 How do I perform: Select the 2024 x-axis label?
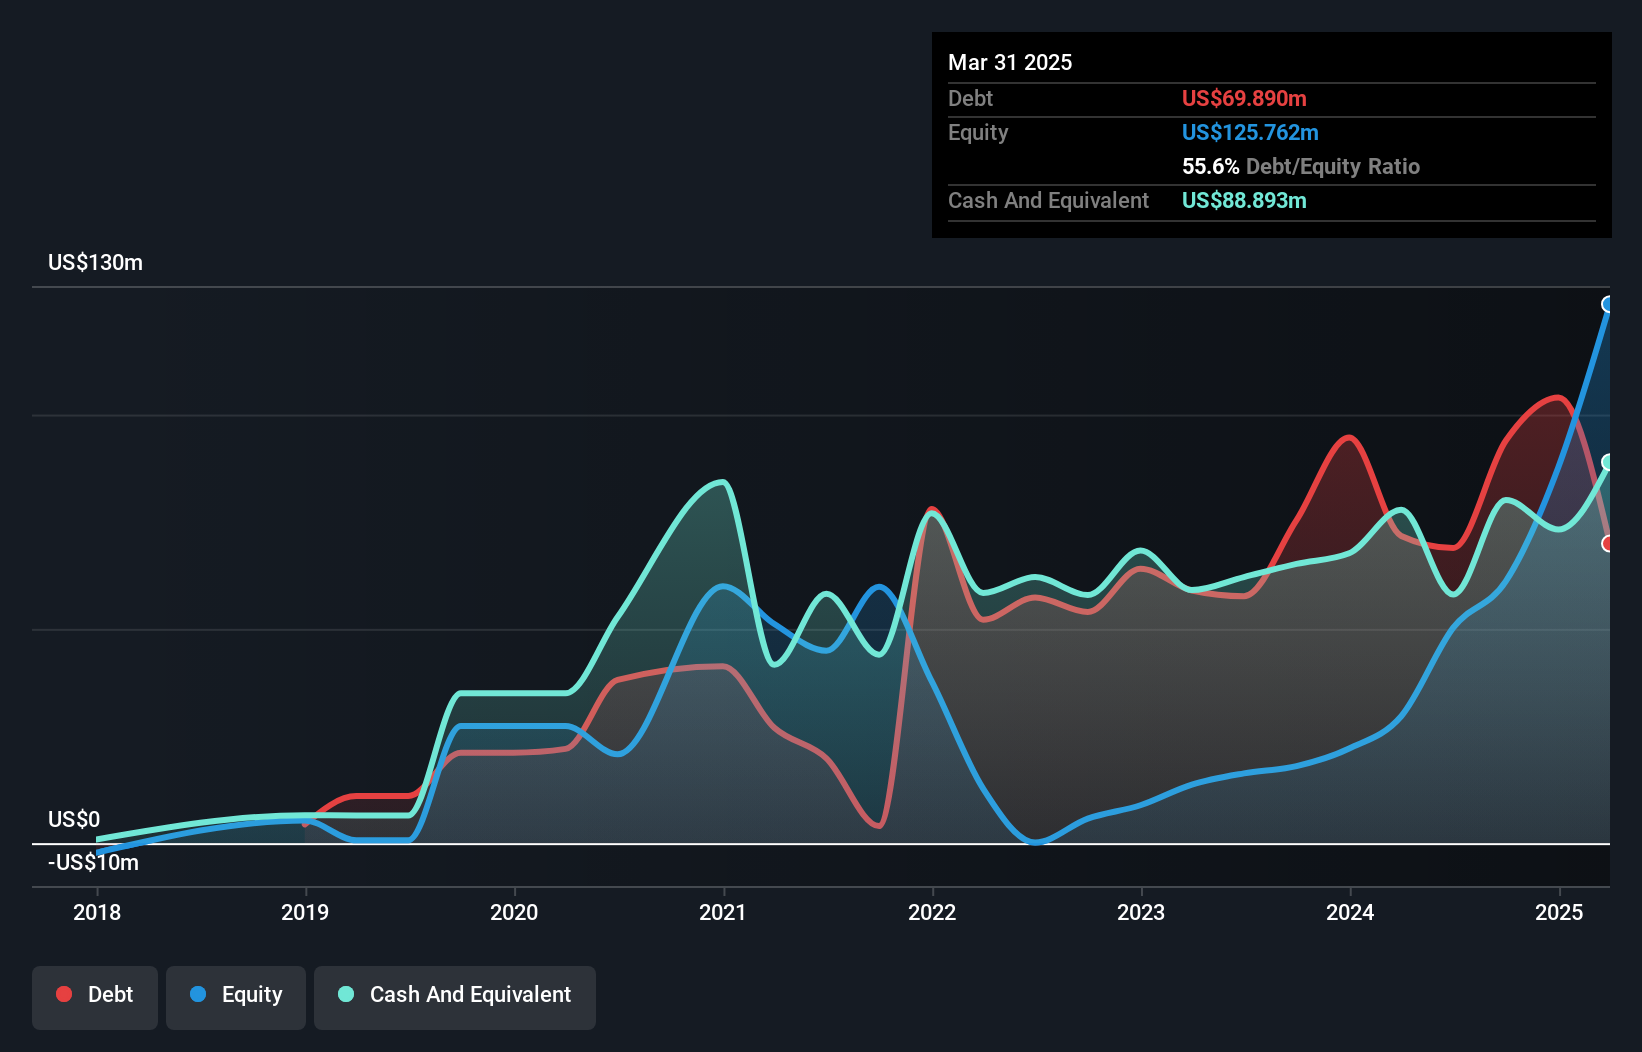(1350, 912)
